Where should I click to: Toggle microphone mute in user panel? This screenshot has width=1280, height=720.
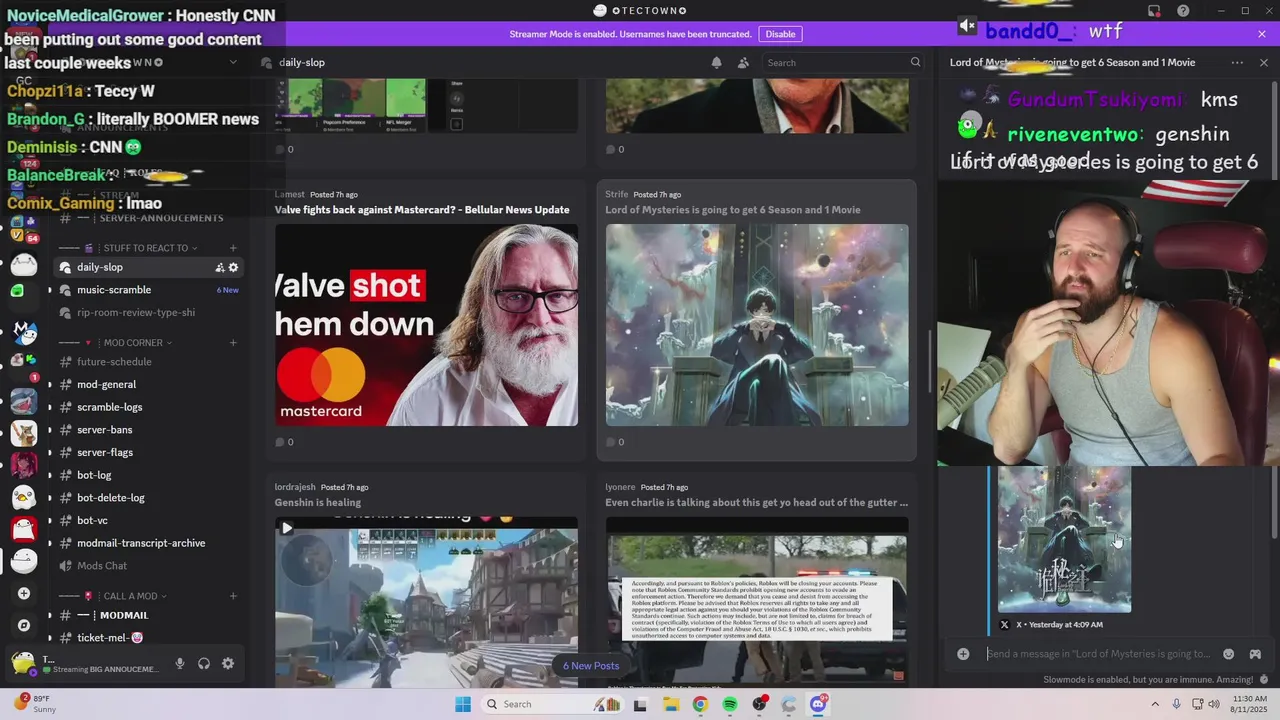pos(180,663)
